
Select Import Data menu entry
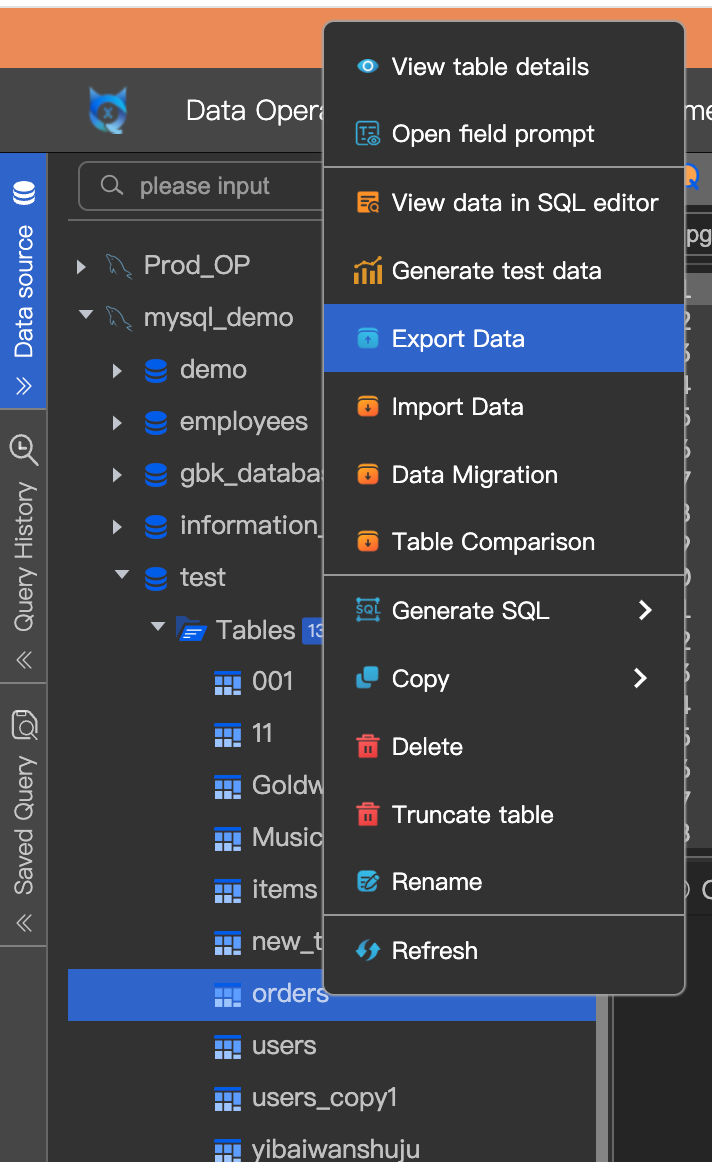click(x=457, y=407)
